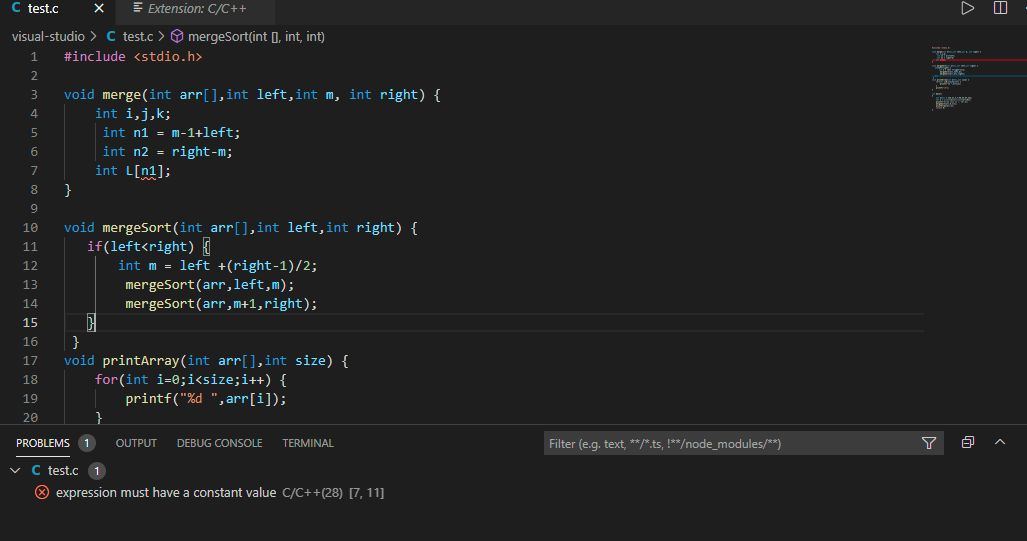1027x541 pixels.
Task: Run the C file with play icon
Action: tap(967, 9)
